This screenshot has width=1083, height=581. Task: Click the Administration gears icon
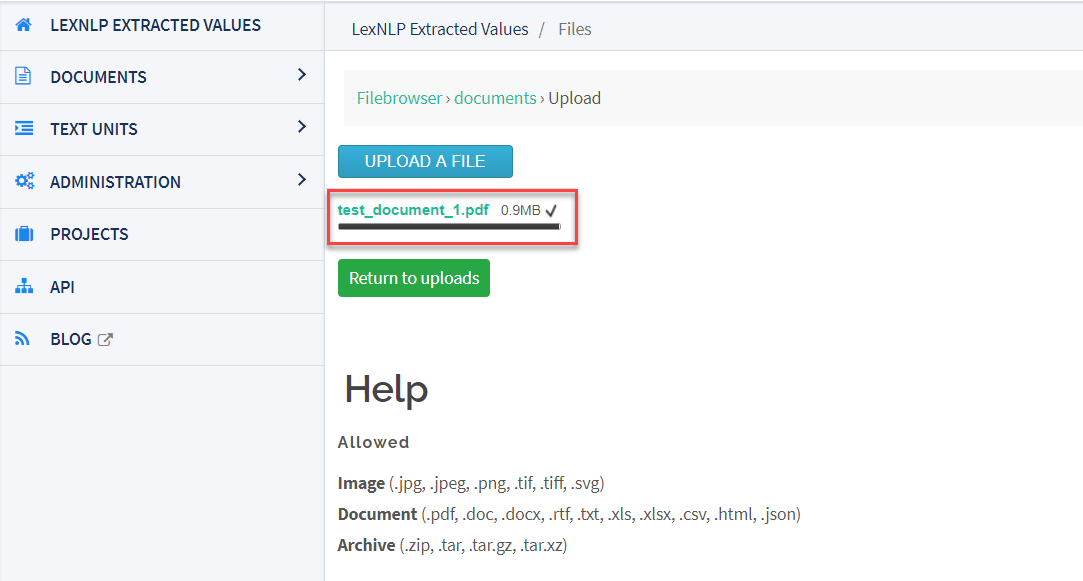24,181
